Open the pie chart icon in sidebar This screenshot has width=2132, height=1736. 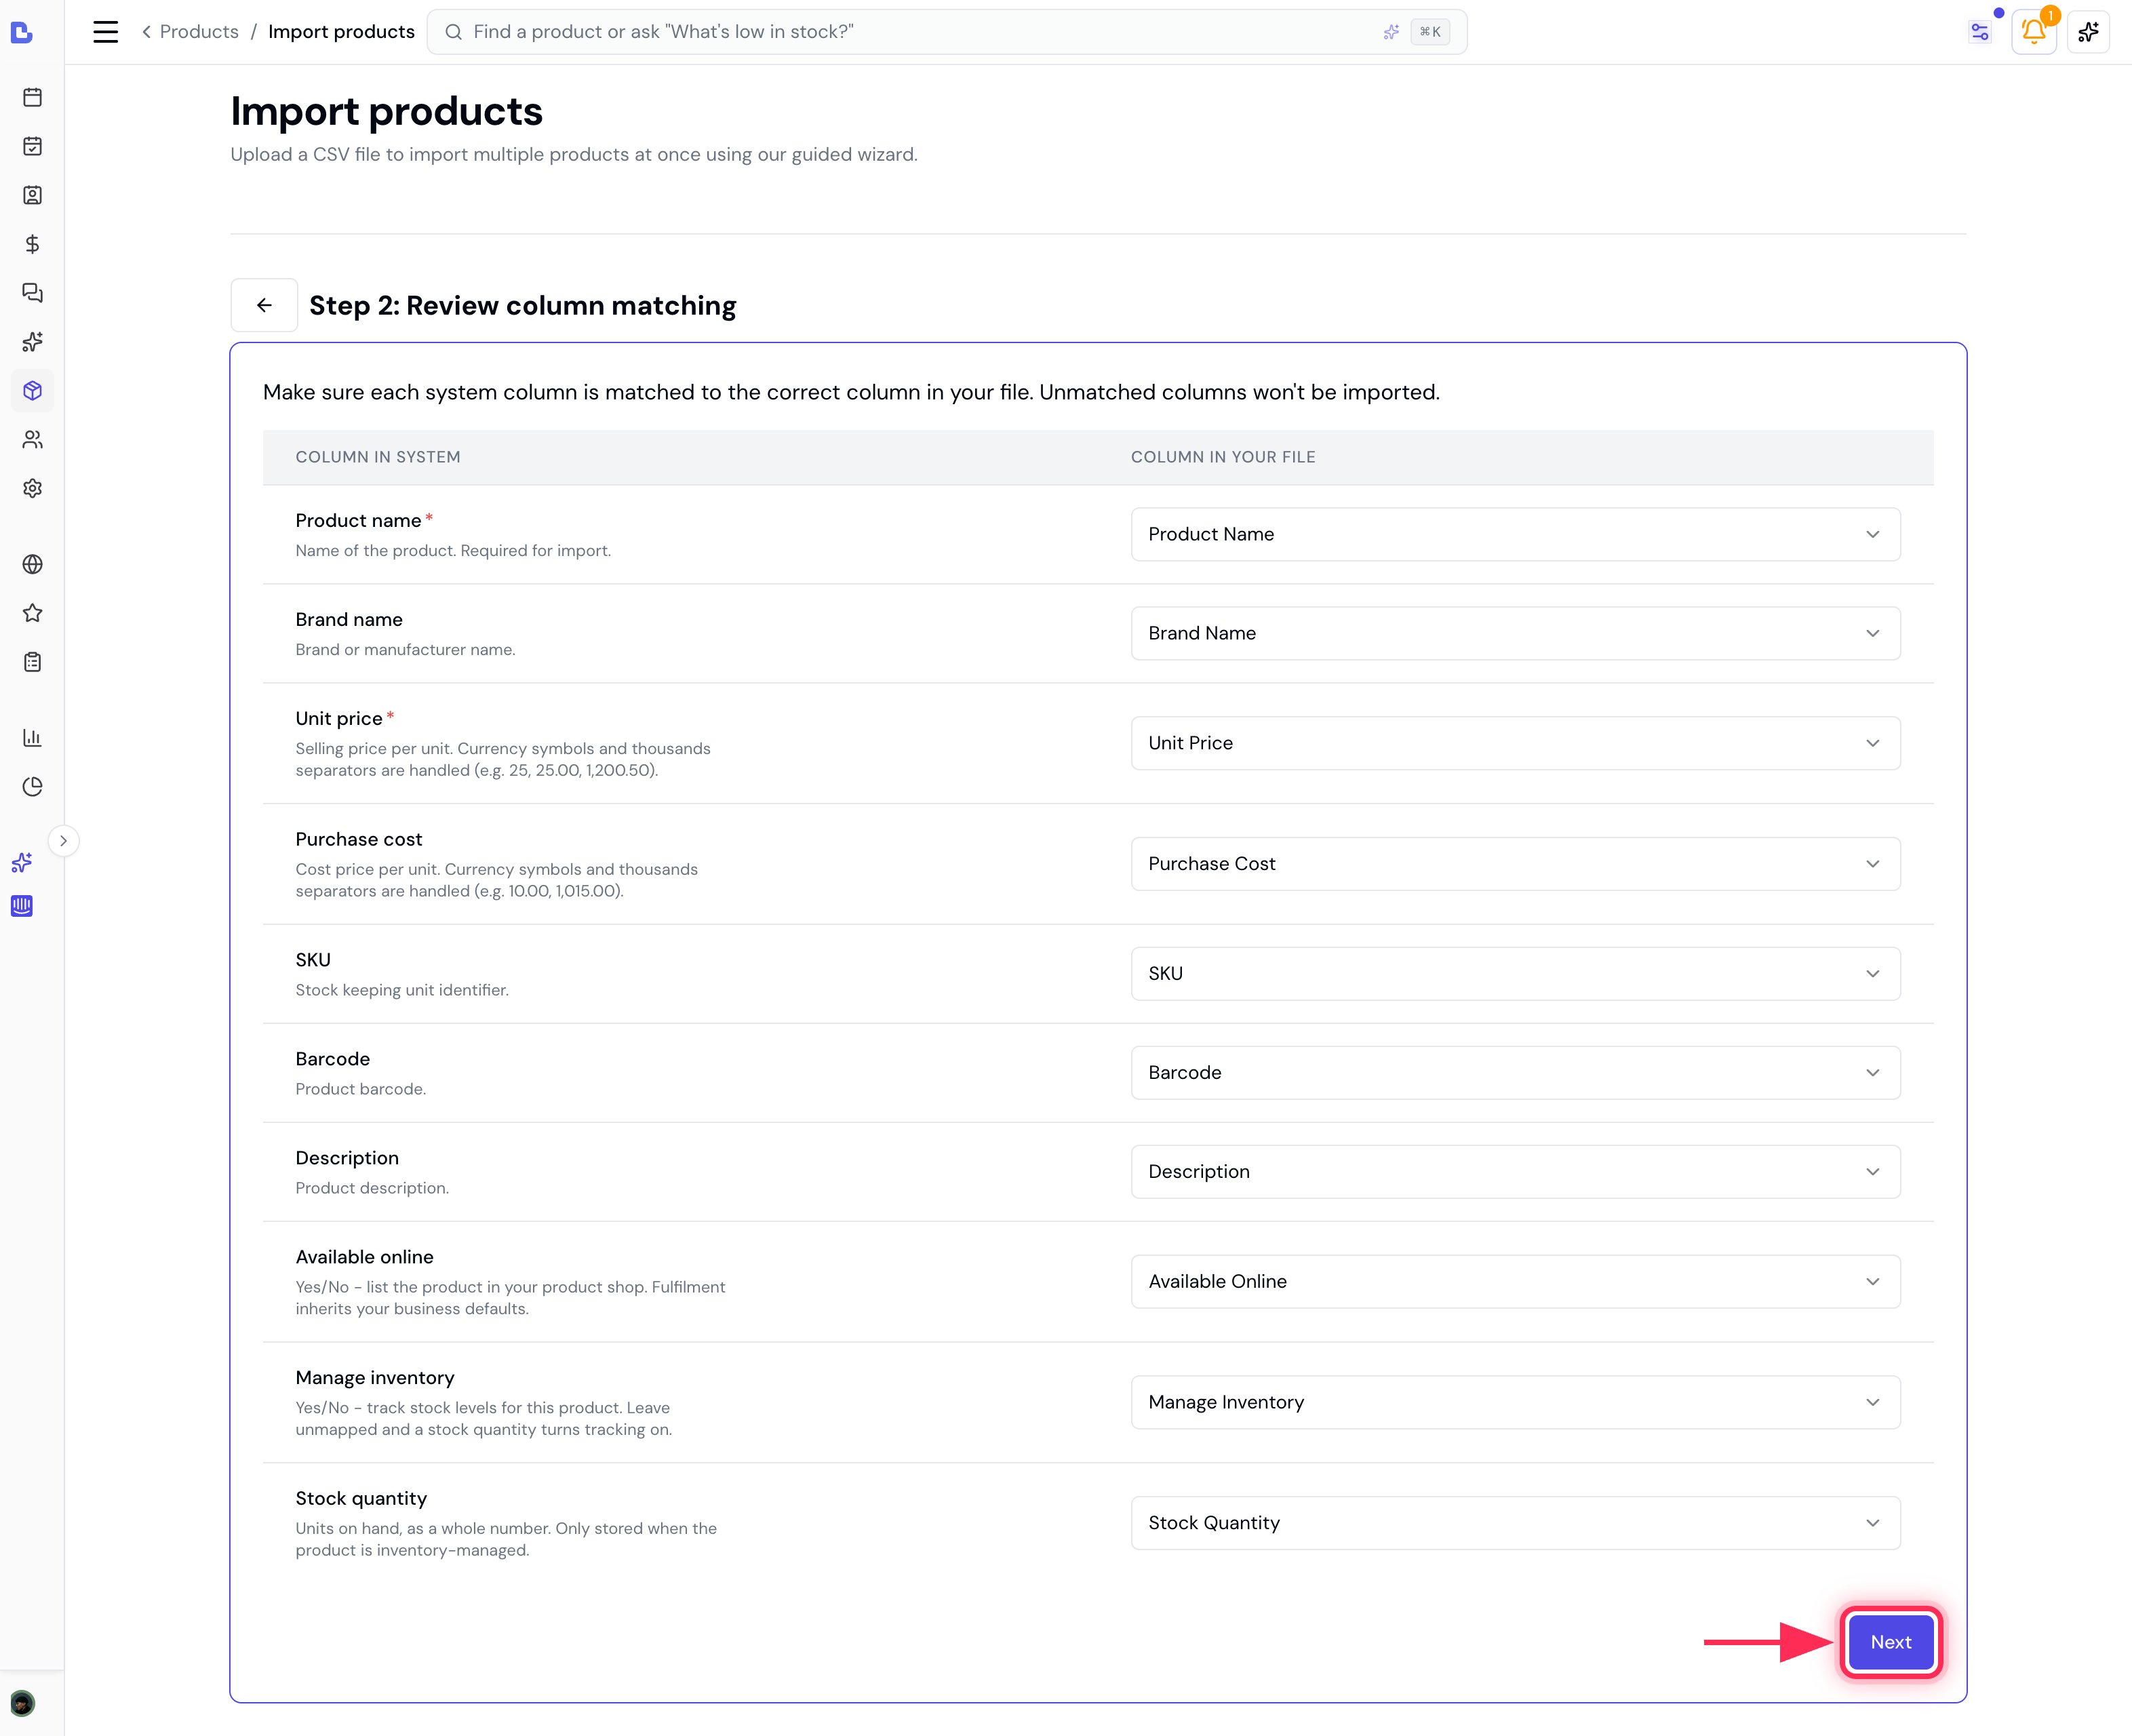pyautogui.click(x=32, y=787)
